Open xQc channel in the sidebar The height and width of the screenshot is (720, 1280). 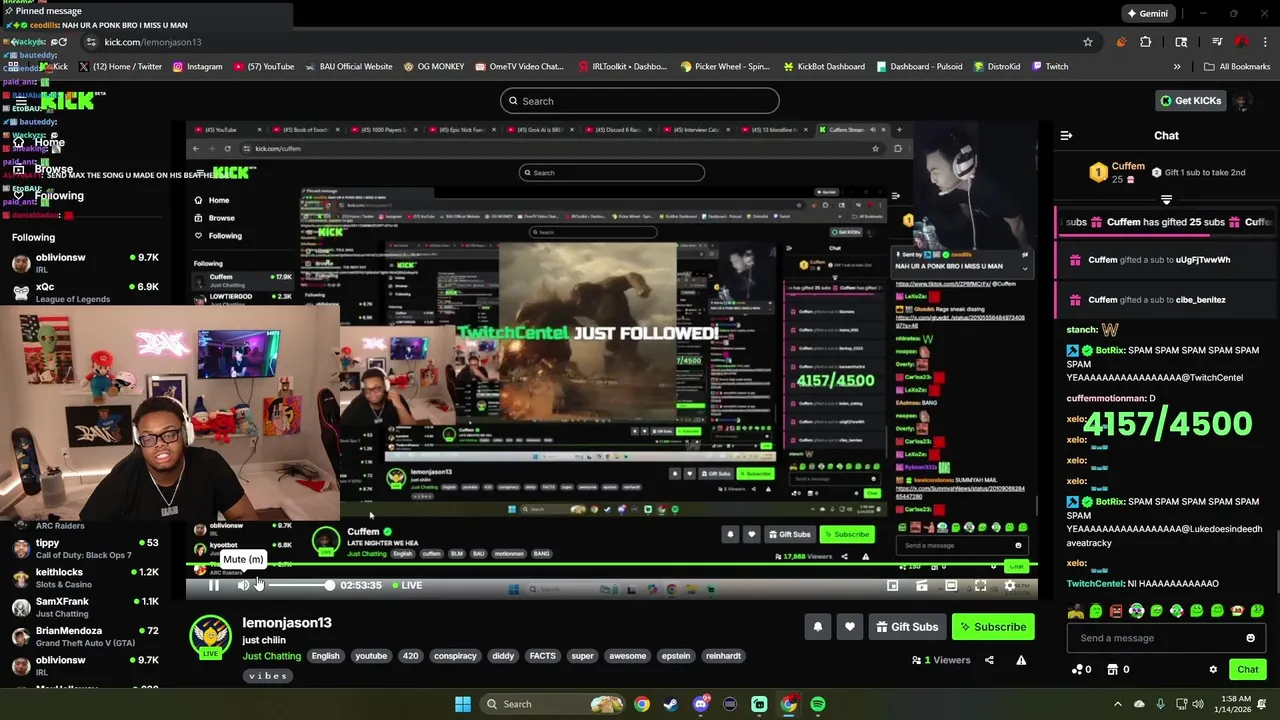(85, 292)
